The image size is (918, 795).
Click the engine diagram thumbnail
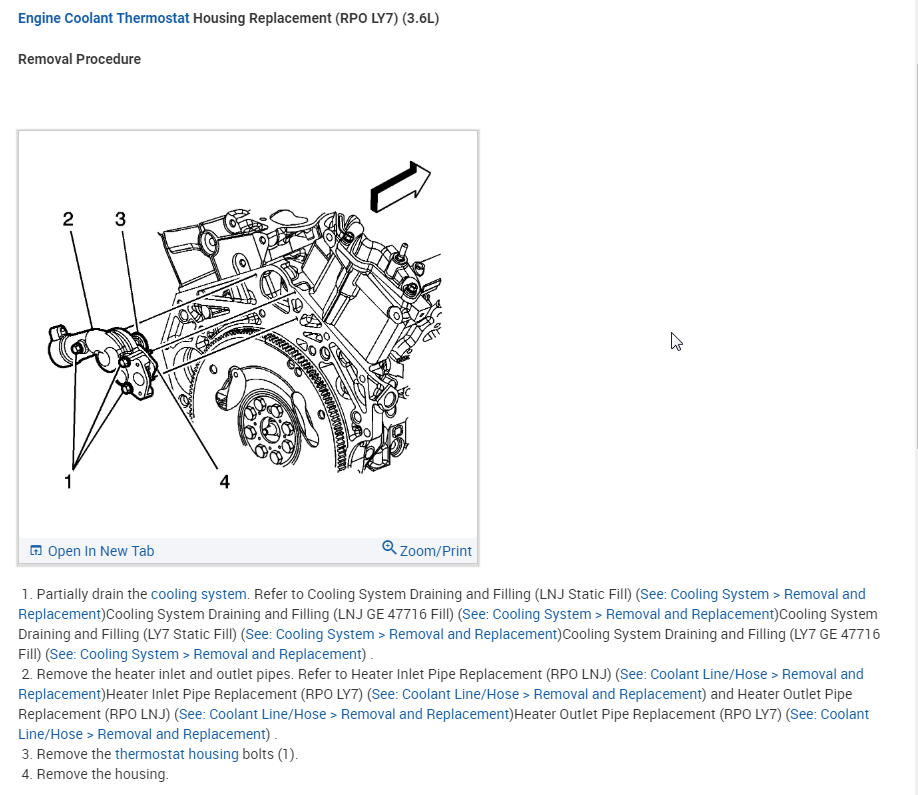point(248,334)
